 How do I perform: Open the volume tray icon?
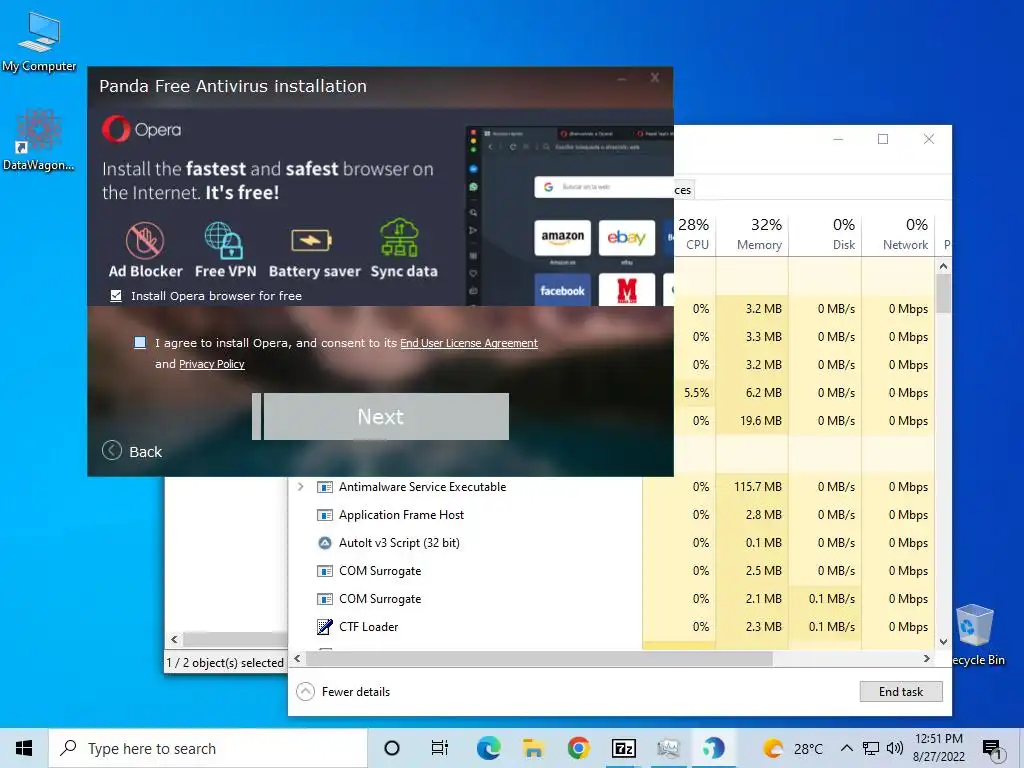coord(895,748)
